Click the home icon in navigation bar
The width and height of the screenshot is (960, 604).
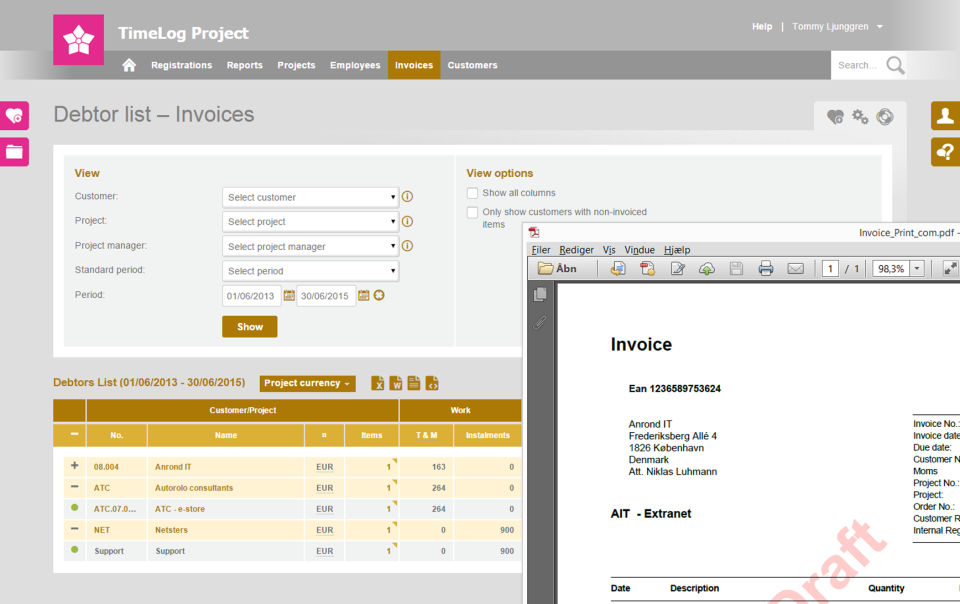(x=129, y=65)
